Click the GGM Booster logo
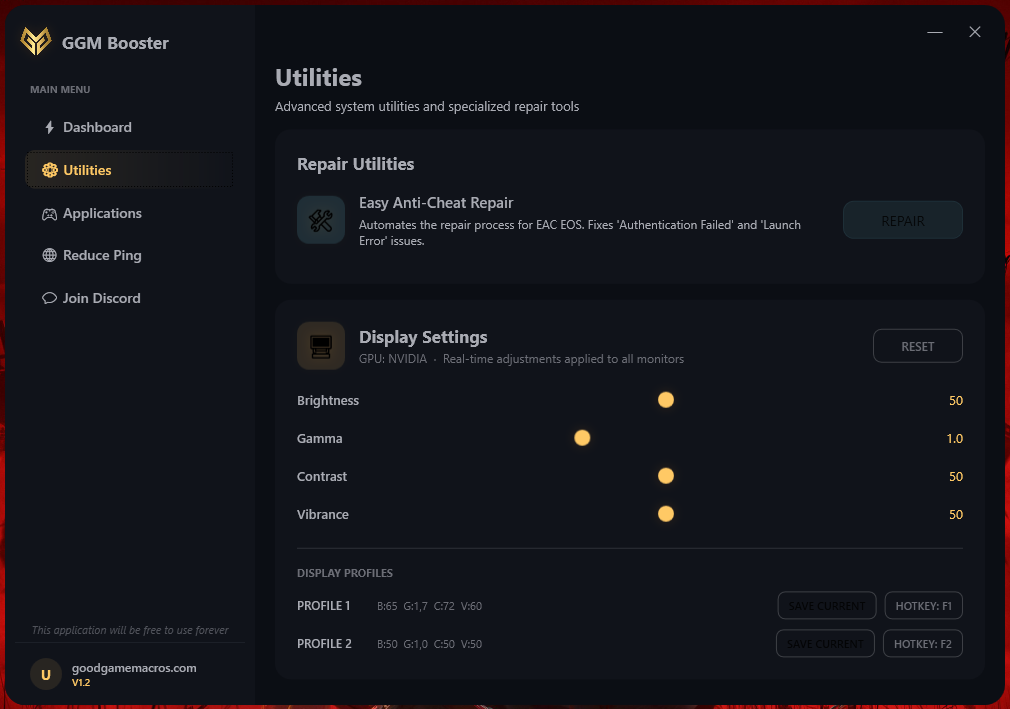This screenshot has height=709, width=1010. point(37,42)
